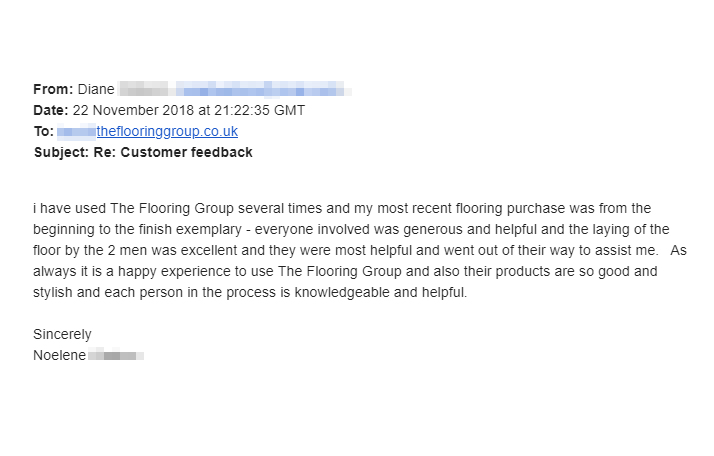The image size is (714, 456).
Task: Open the theflooringgroup.co.uk email link
Action: 167,131
